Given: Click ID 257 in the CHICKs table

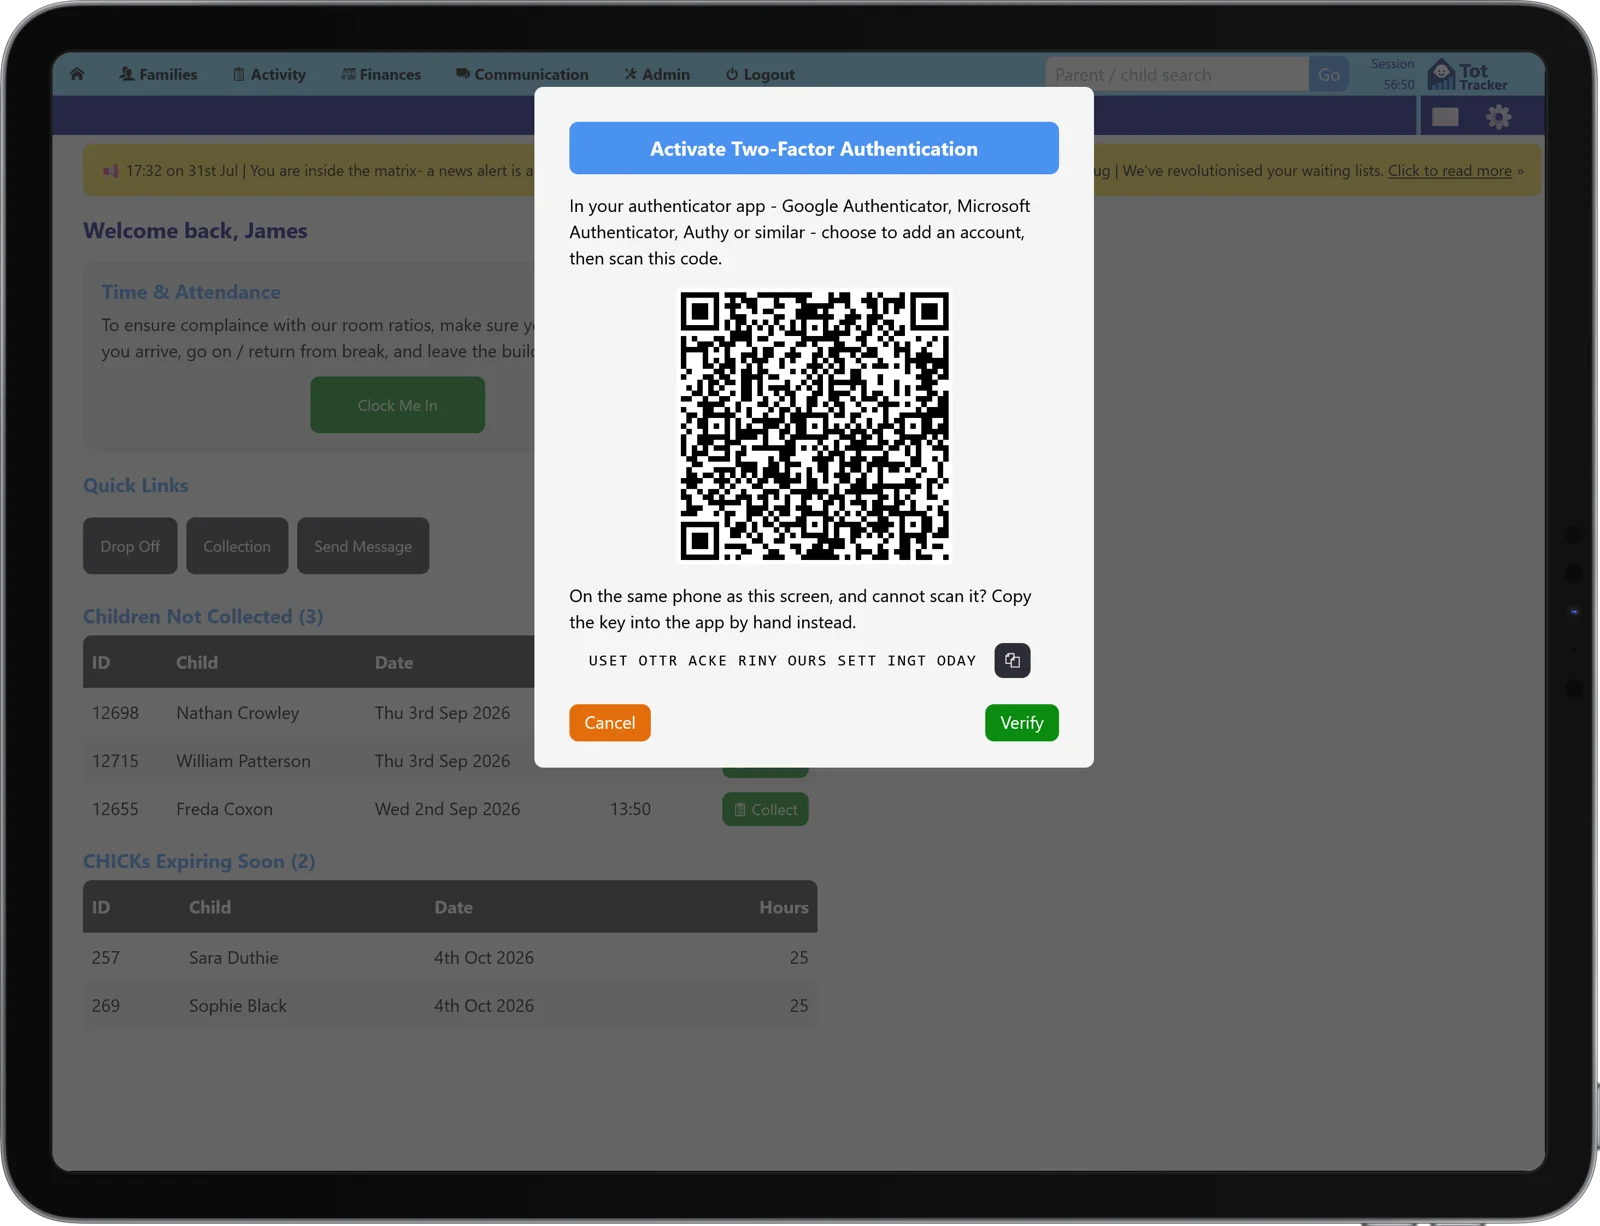Looking at the screenshot, I should click(105, 958).
